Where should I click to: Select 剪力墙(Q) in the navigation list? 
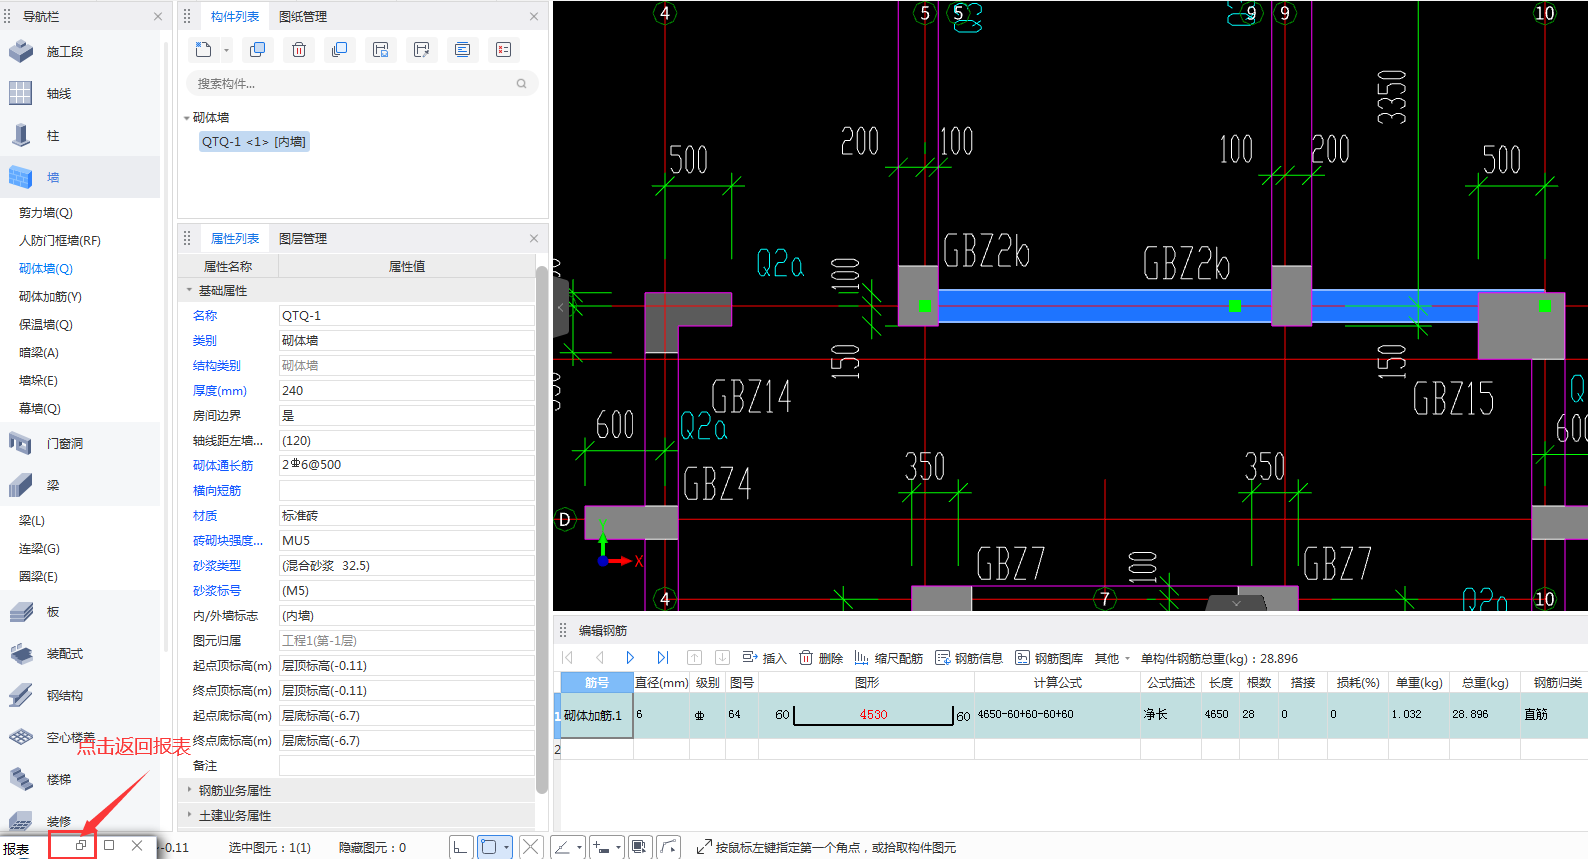46,213
